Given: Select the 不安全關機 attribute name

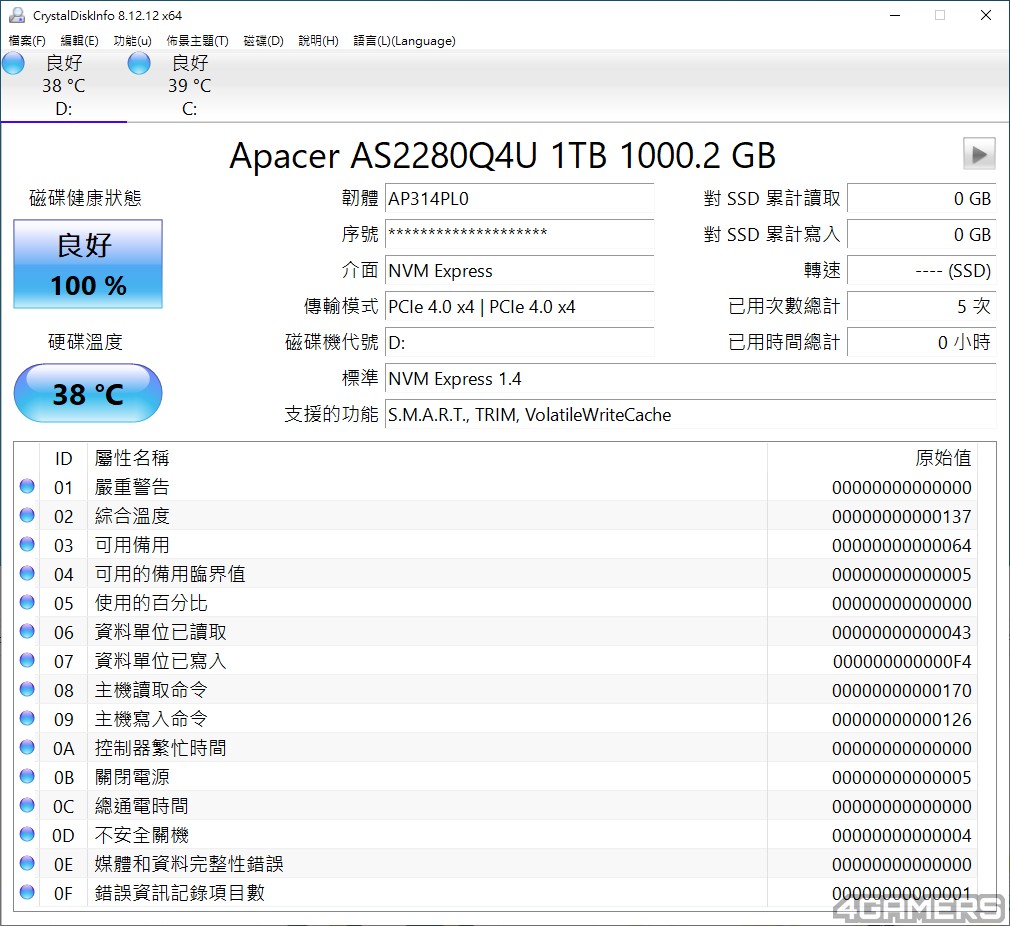Looking at the screenshot, I should click(x=142, y=835).
